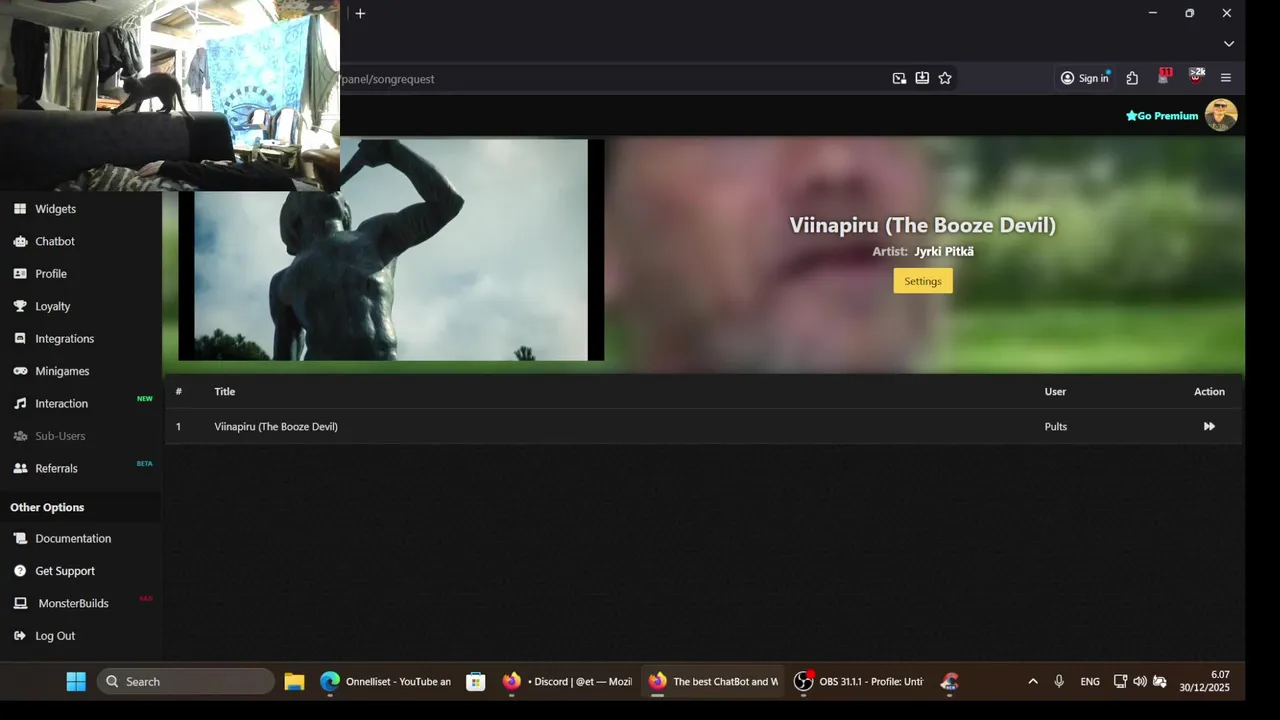
Task: Open a new browser tab
Action: [360, 13]
